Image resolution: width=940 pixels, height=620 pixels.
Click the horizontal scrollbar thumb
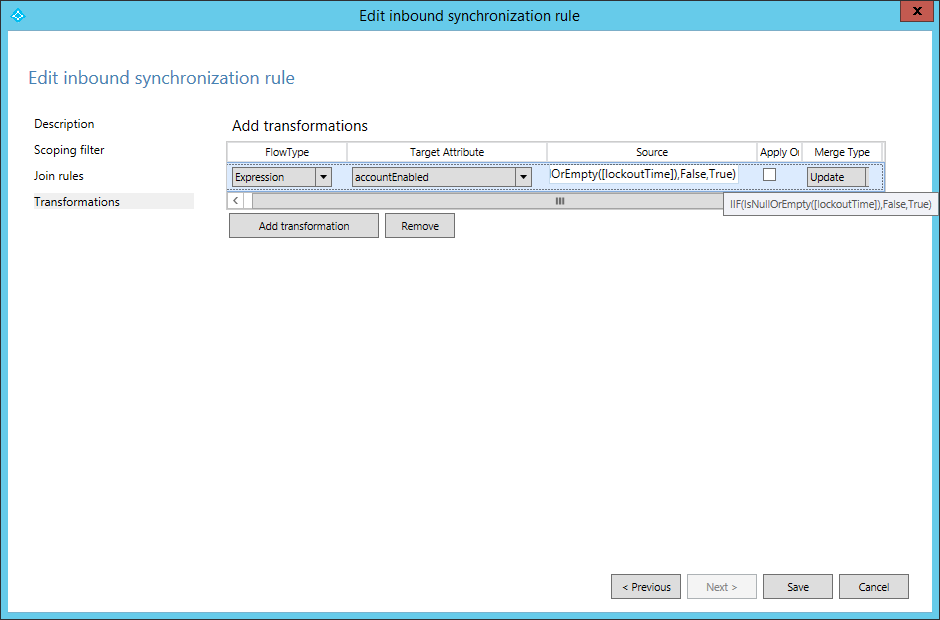[x=559, y=201]
